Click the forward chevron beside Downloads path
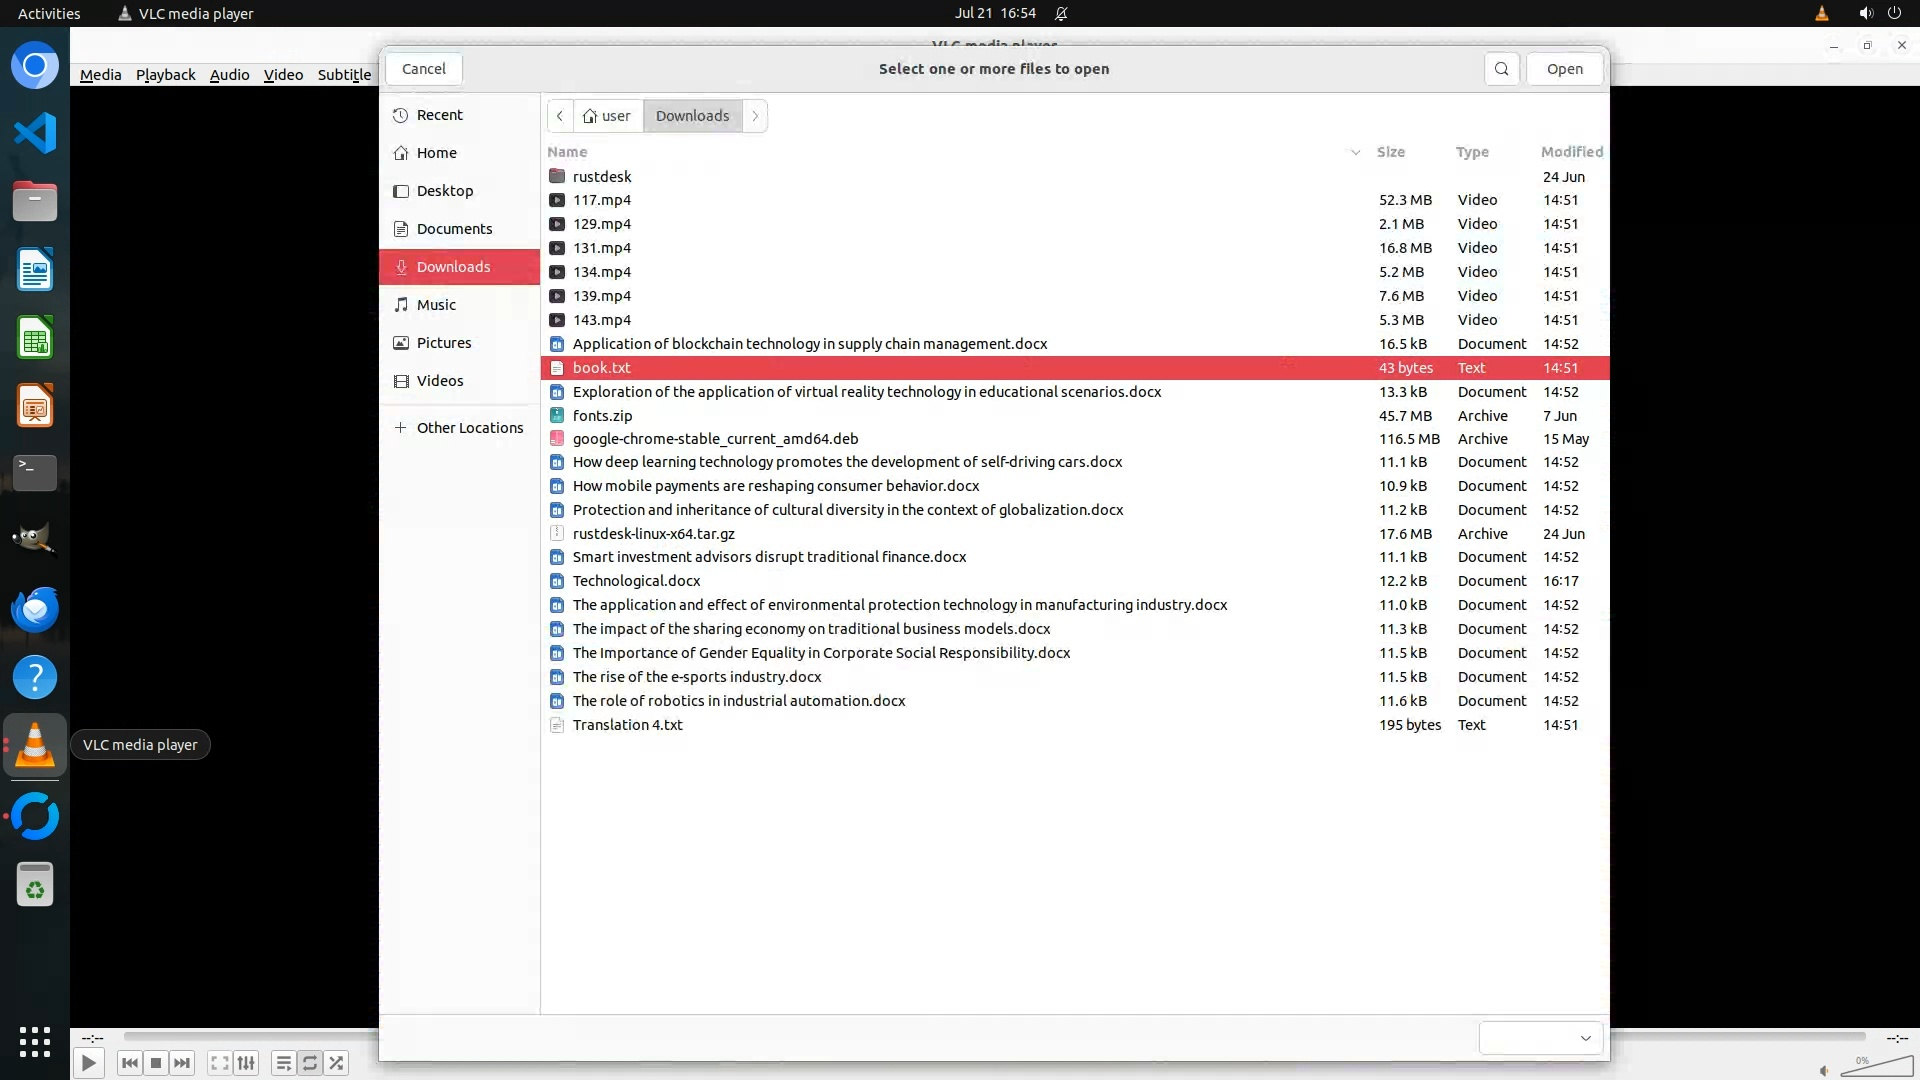 [x=755, y=116]
